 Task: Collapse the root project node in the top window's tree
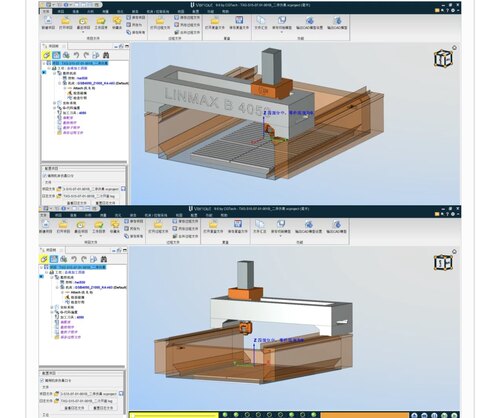[x=44, y=63]
